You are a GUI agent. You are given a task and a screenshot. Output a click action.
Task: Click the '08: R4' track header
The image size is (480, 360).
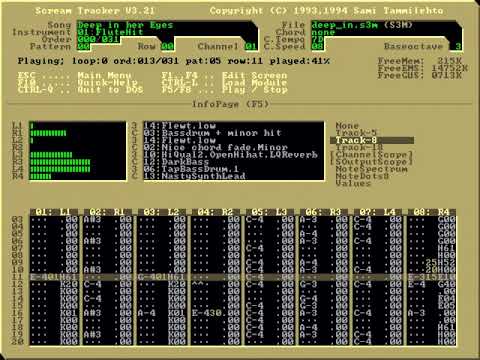click(x=432, y=212)
